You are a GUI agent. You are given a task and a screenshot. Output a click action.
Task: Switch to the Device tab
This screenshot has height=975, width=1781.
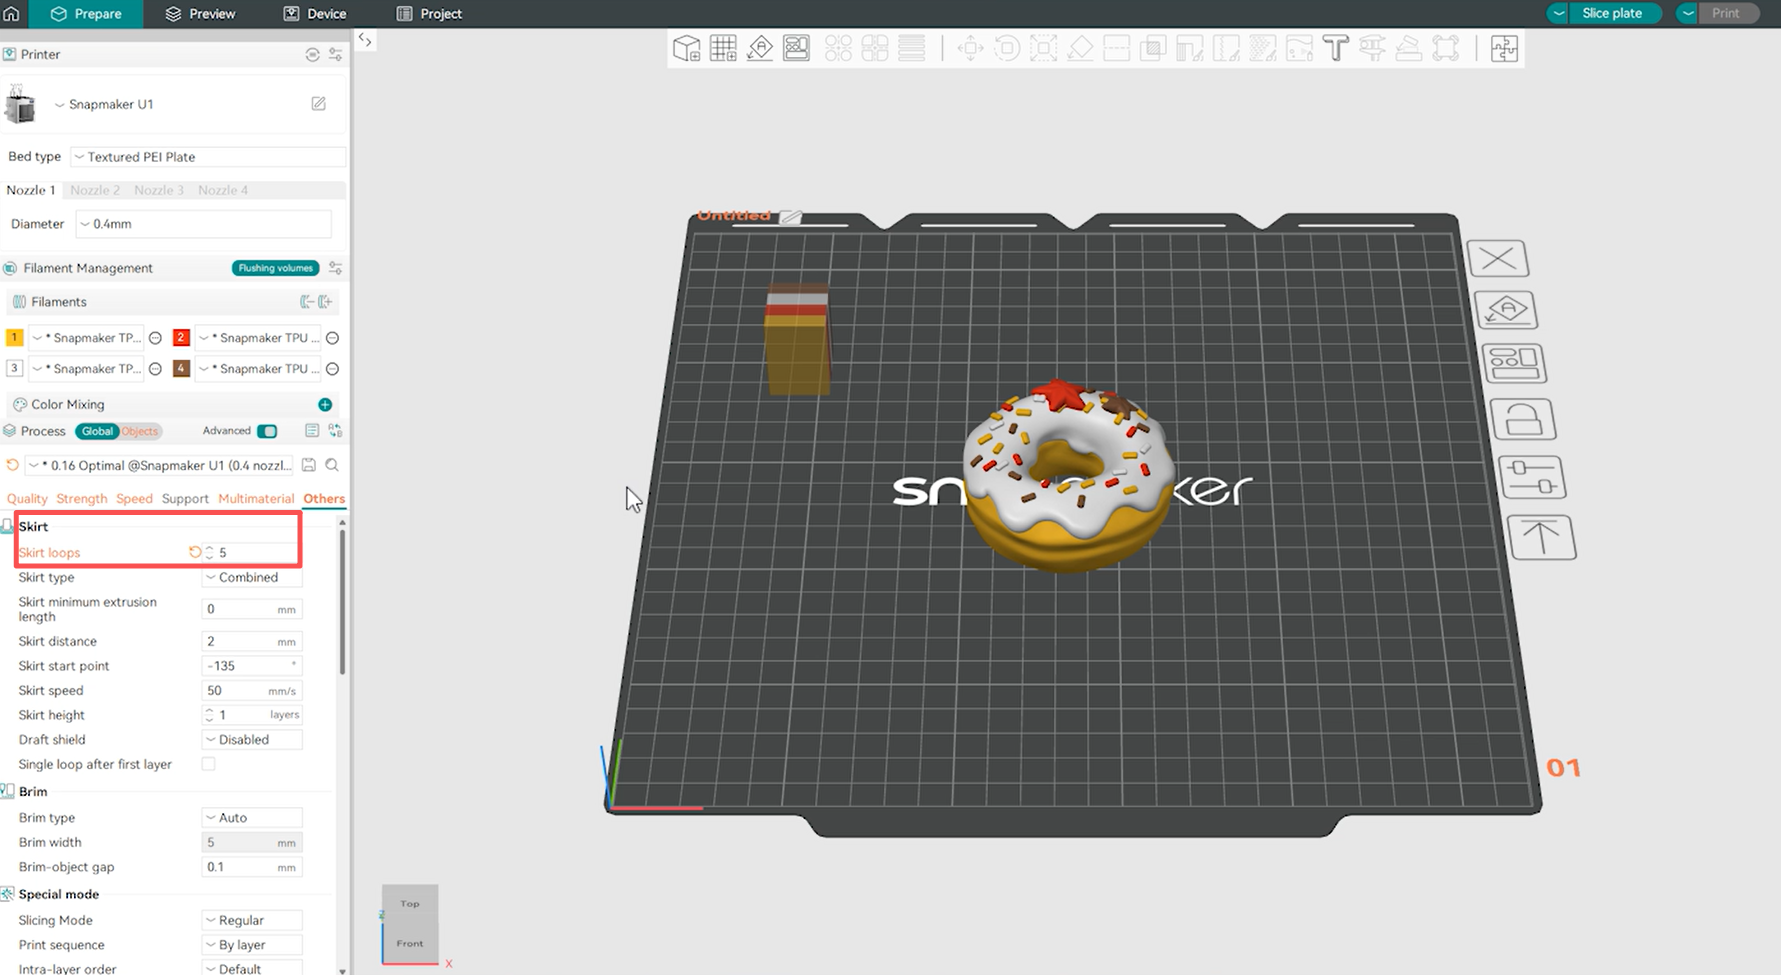[315, 14]
